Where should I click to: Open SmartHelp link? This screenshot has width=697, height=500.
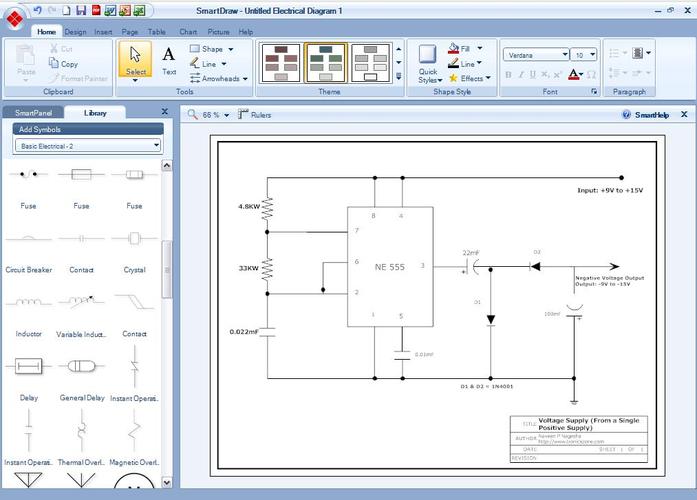tap(645, 115)
